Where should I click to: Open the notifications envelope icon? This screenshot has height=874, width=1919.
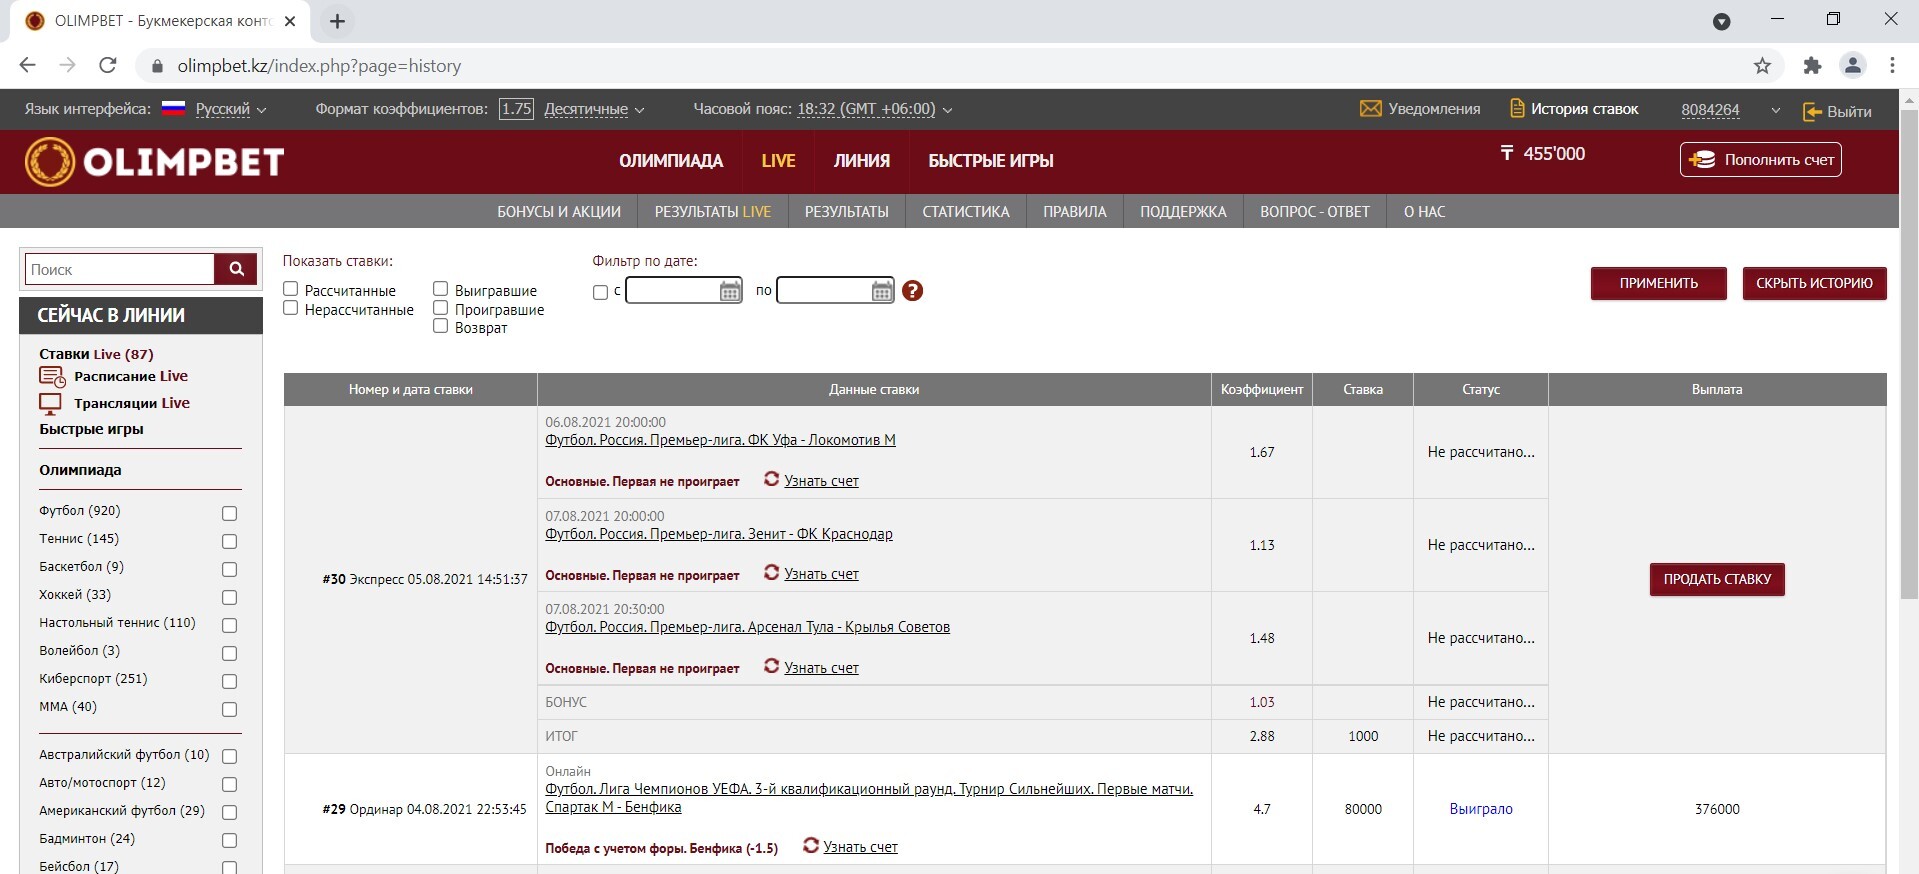tap(1370, 109)
